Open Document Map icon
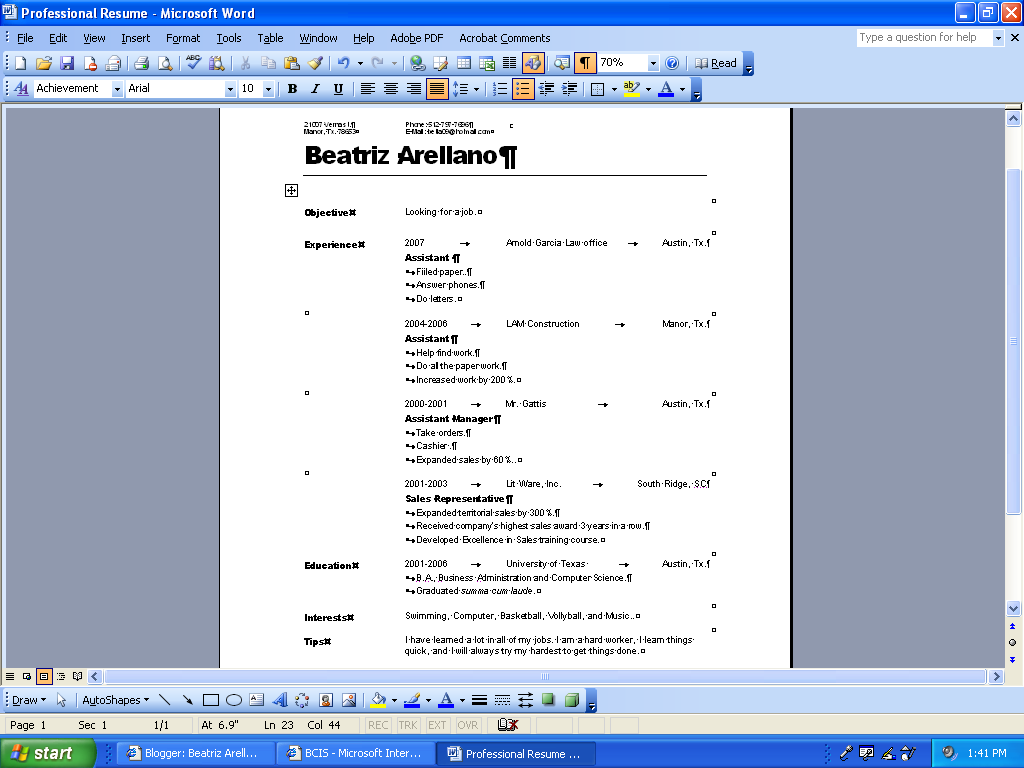Screen dimensions: 1024x768 pyautogui.click(x=562, y=63)
